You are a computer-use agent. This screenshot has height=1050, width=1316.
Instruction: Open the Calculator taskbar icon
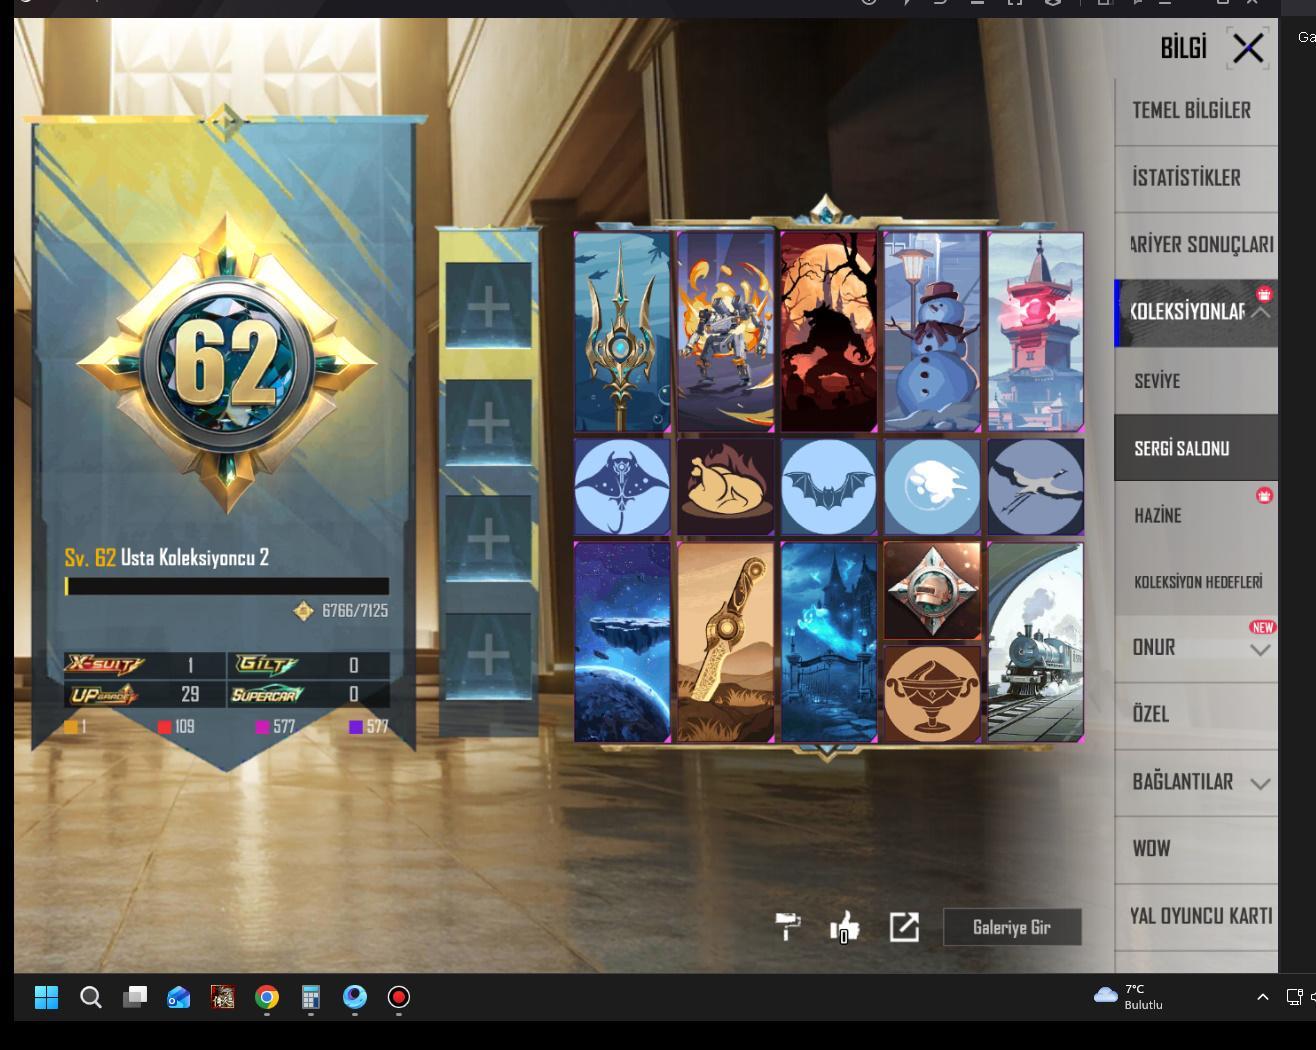point(311,997)
